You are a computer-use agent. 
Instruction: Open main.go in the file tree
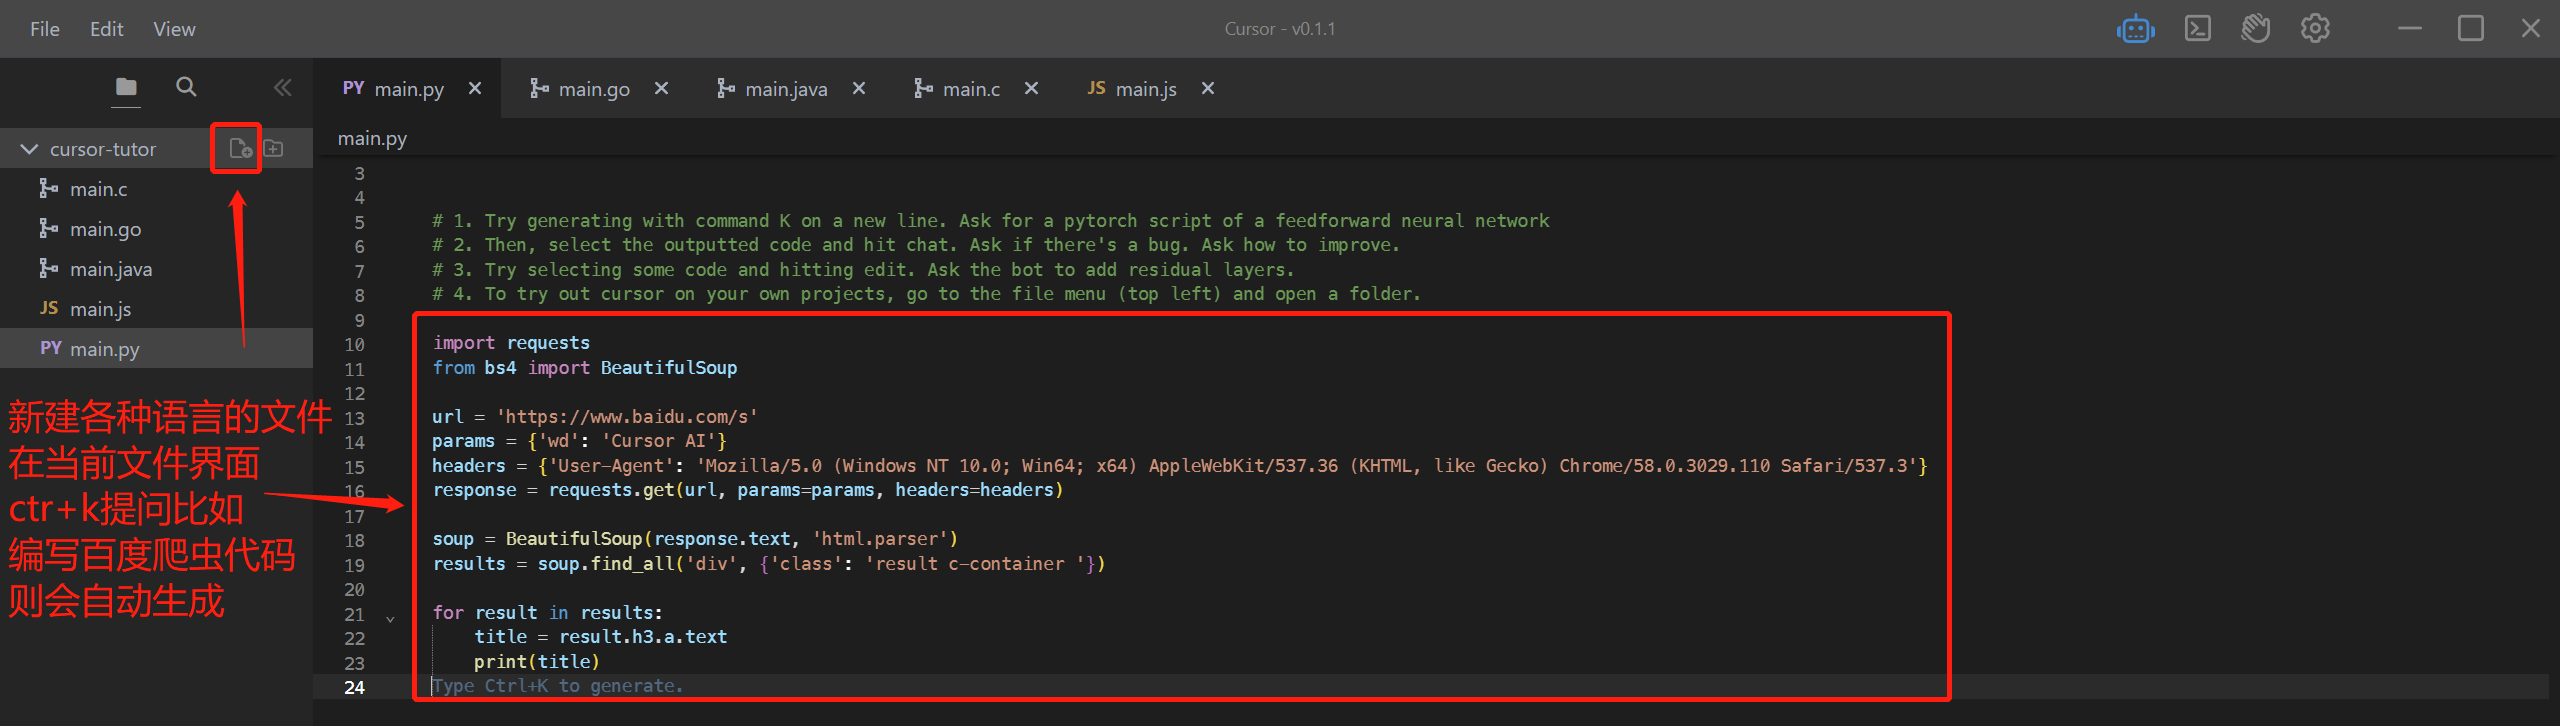tap(156, 228)
